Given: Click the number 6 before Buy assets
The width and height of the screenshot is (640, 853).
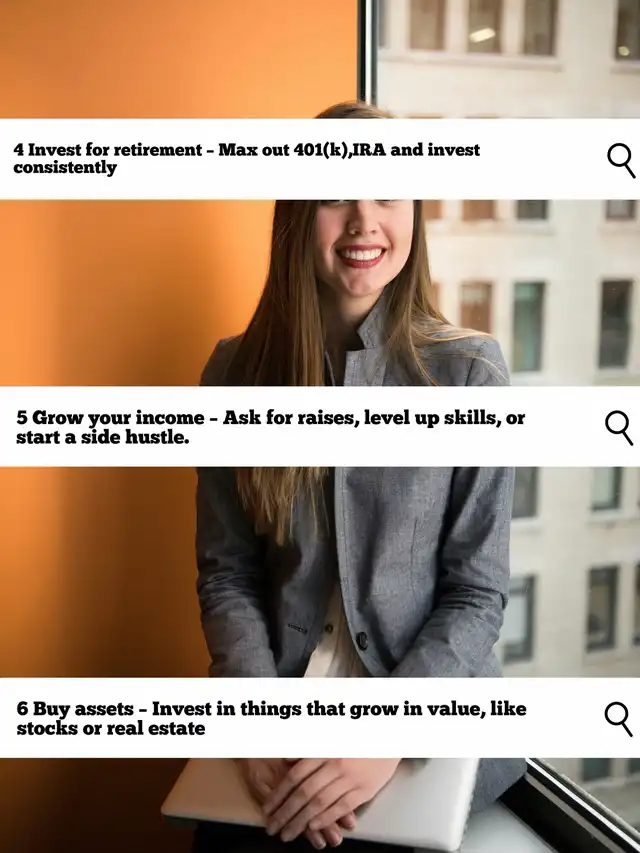Looking at the screenshot, I should point(22,709).
